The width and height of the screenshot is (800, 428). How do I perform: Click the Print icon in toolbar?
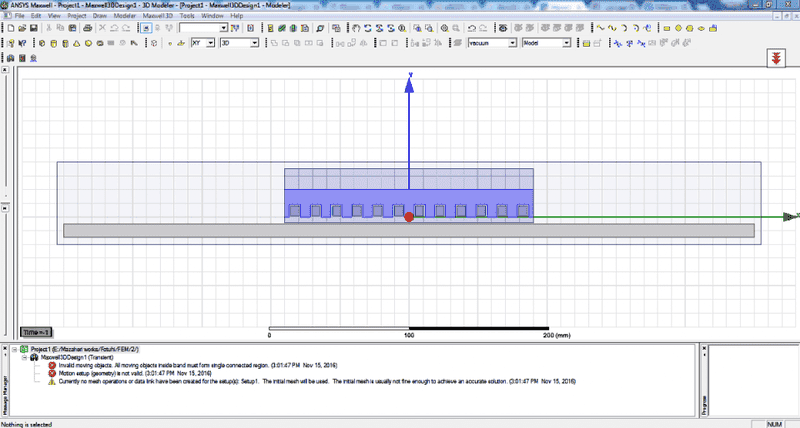[88, 29]
